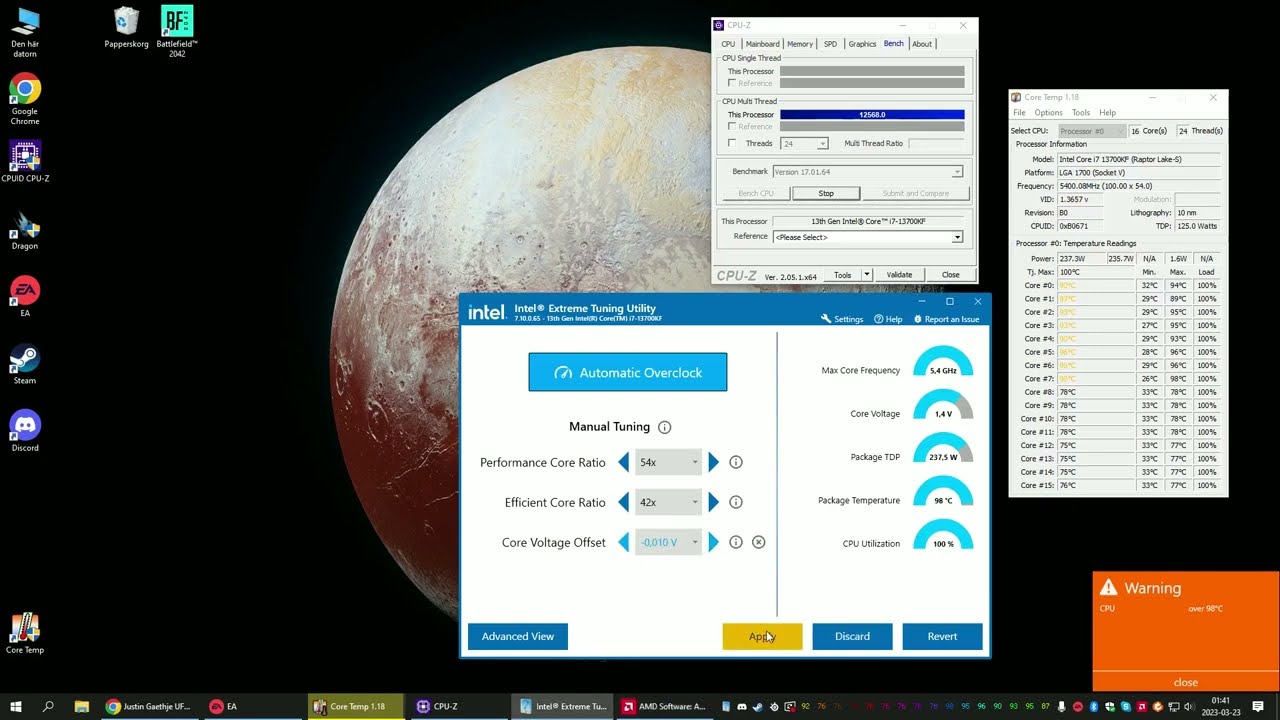
Task: Select Den här datorn desktop icon
Action: coord(25,31)
